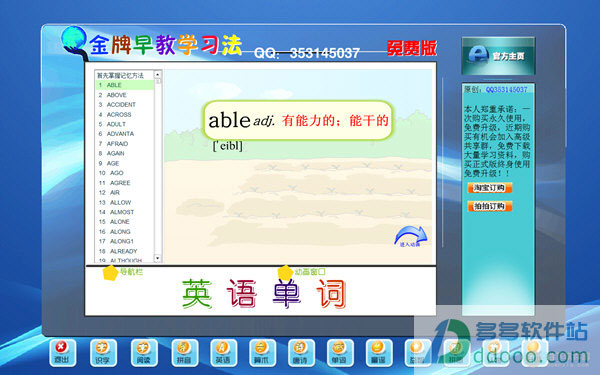The width and height of the screenshot is (600, 375).
Task: Open the 拼音 pinyin module icon
Action: pos(185,352)
